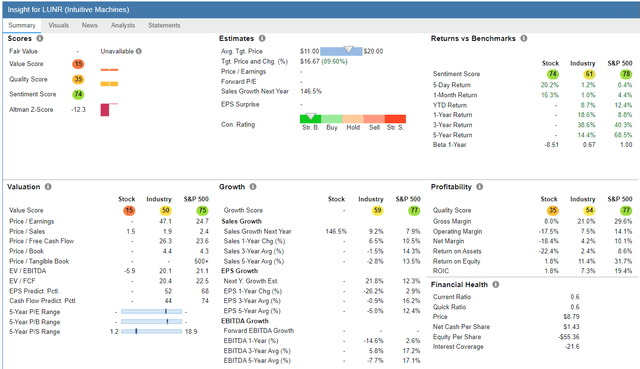This screenshot has width=640, height=369.
Task: Click the S&P 500 Quality Score 77 badge
Action: (626, 210)
